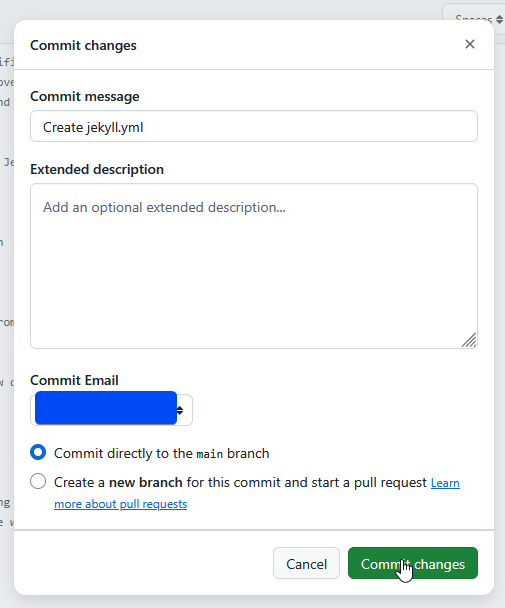Viewport: 505px width, 608px height.
Task: Click the green Commit changes button
Action: 413,563
